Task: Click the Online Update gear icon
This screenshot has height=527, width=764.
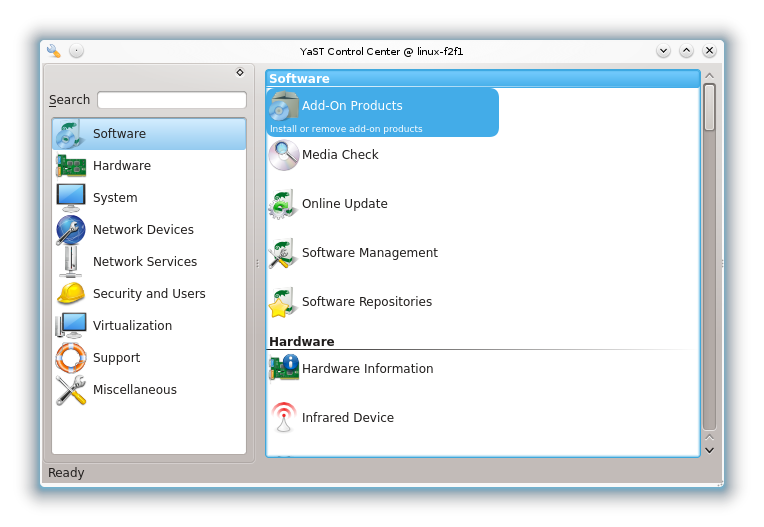Action: [x=283, y=204]
